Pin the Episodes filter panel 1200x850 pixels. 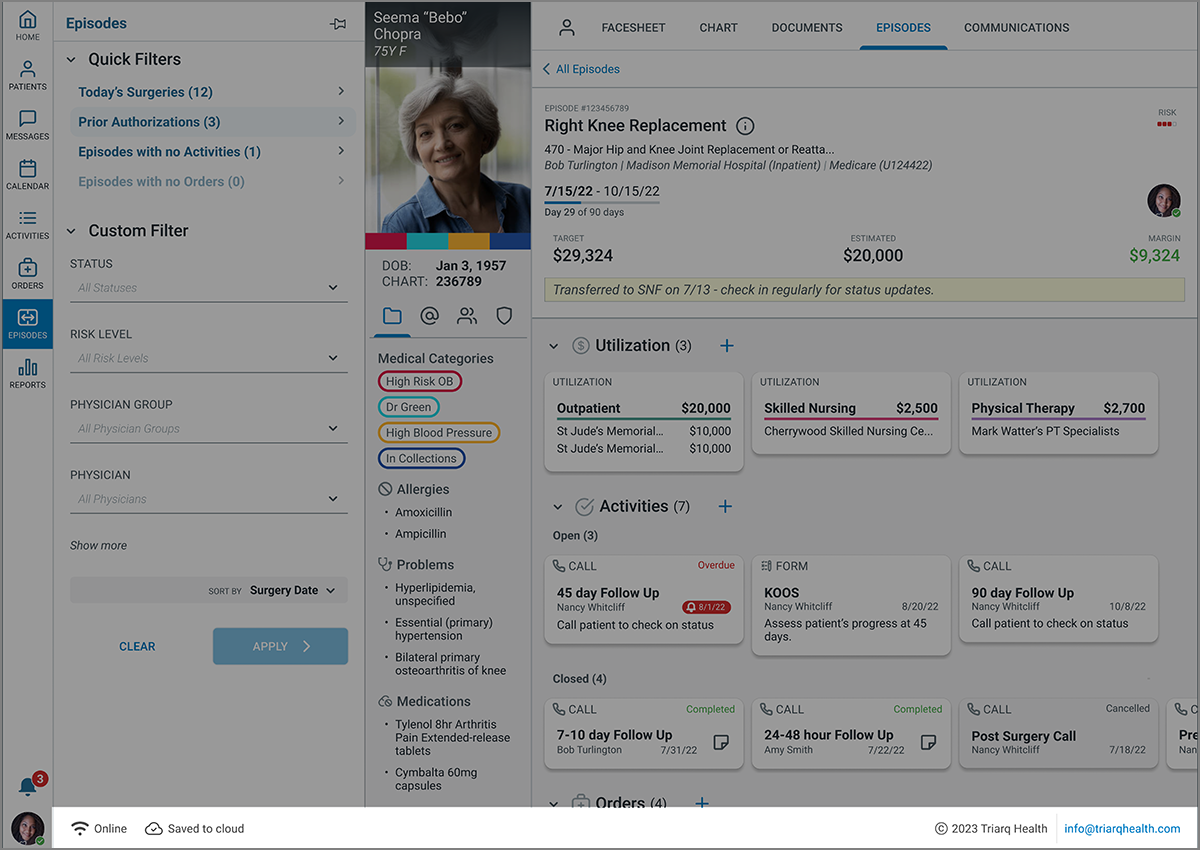338,24
